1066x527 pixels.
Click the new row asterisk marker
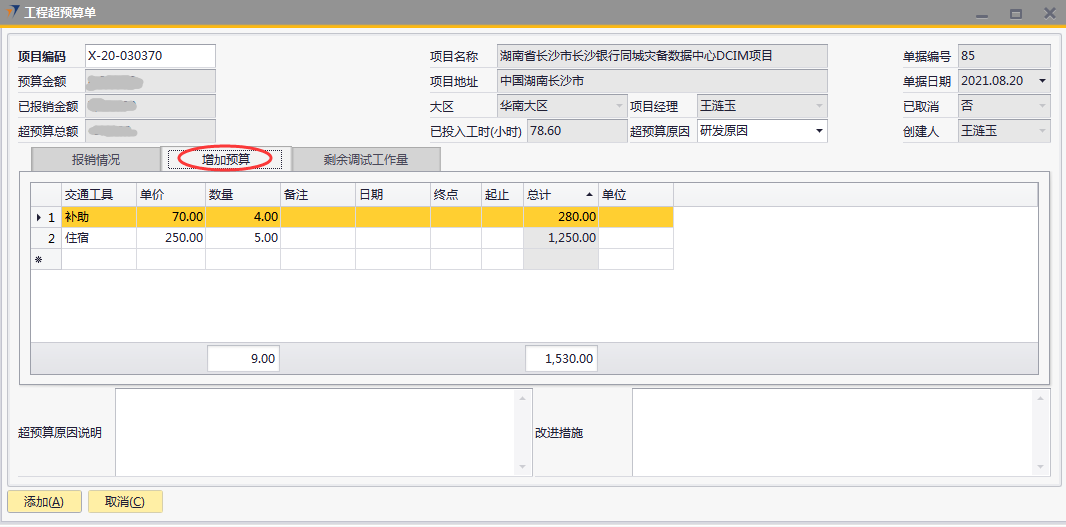[x=39, y=259]
